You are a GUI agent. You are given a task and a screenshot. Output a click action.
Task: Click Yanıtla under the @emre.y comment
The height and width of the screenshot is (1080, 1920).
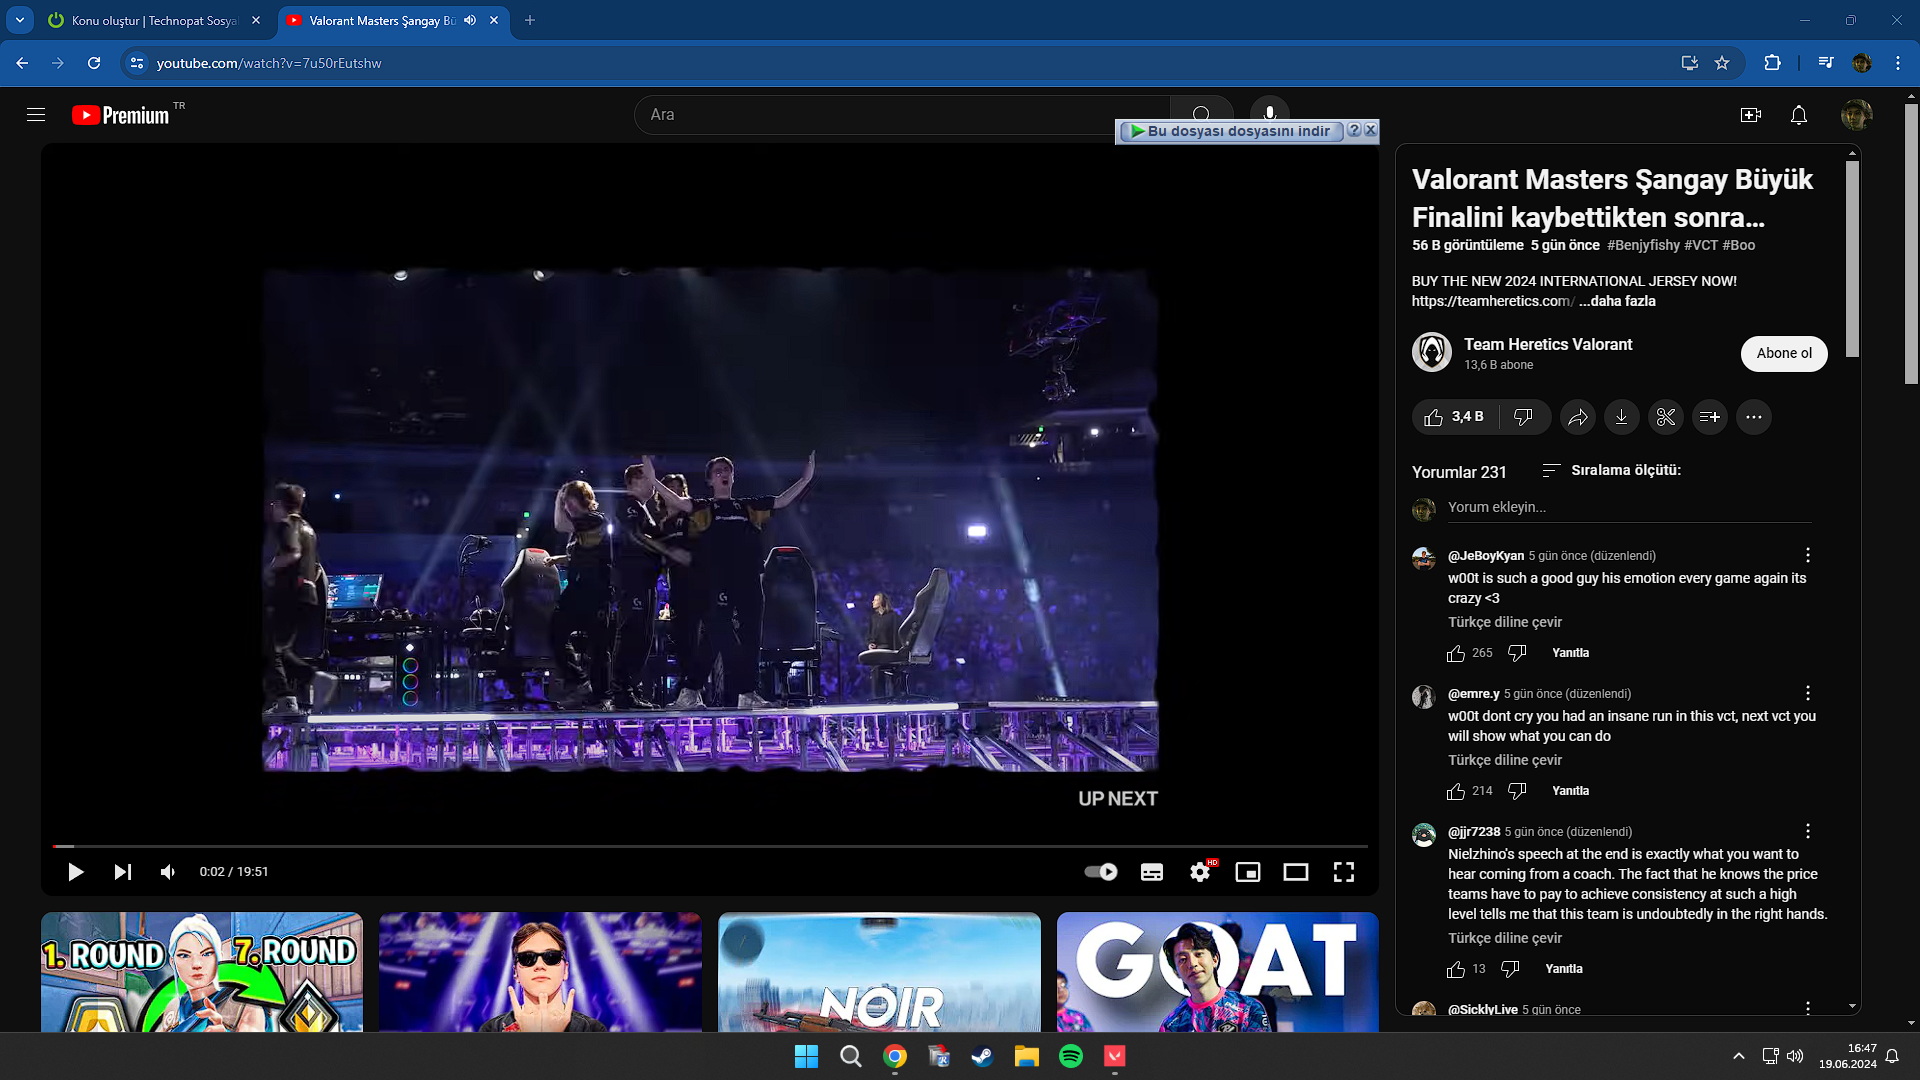click(x=1570, y=791)
